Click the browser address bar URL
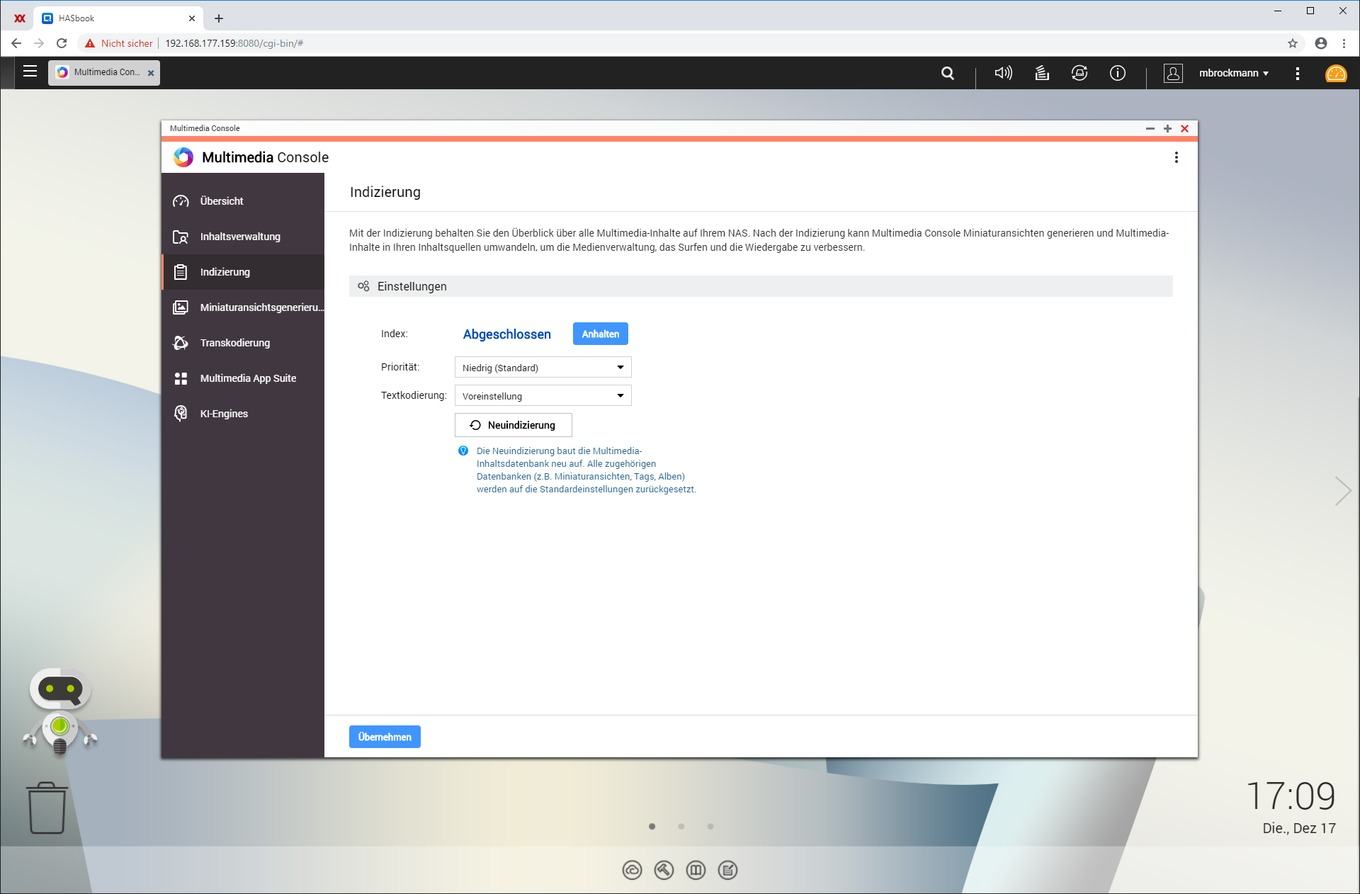 [x=234, y=43]
